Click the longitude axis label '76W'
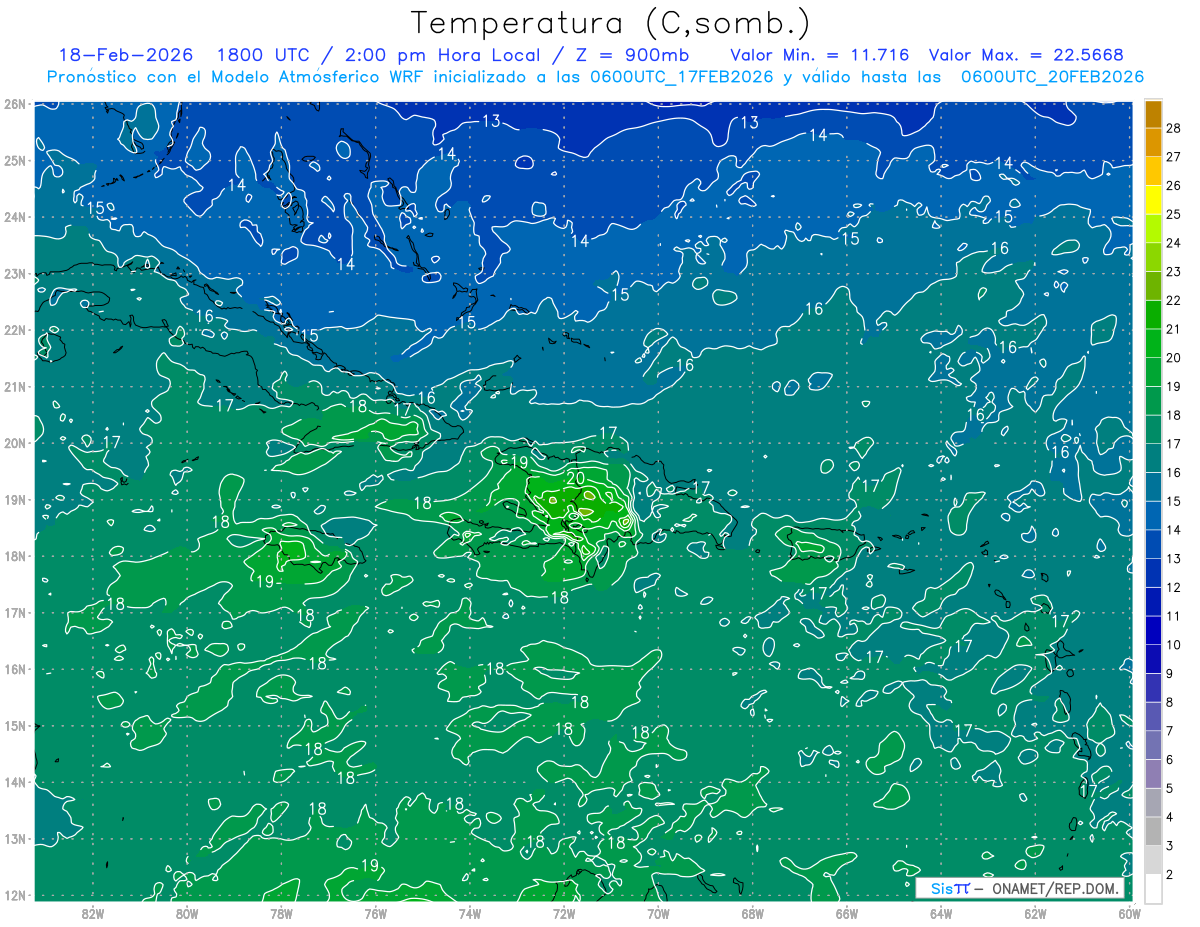The height and width of the screenshot is (927, 1200). pos(375,913)
